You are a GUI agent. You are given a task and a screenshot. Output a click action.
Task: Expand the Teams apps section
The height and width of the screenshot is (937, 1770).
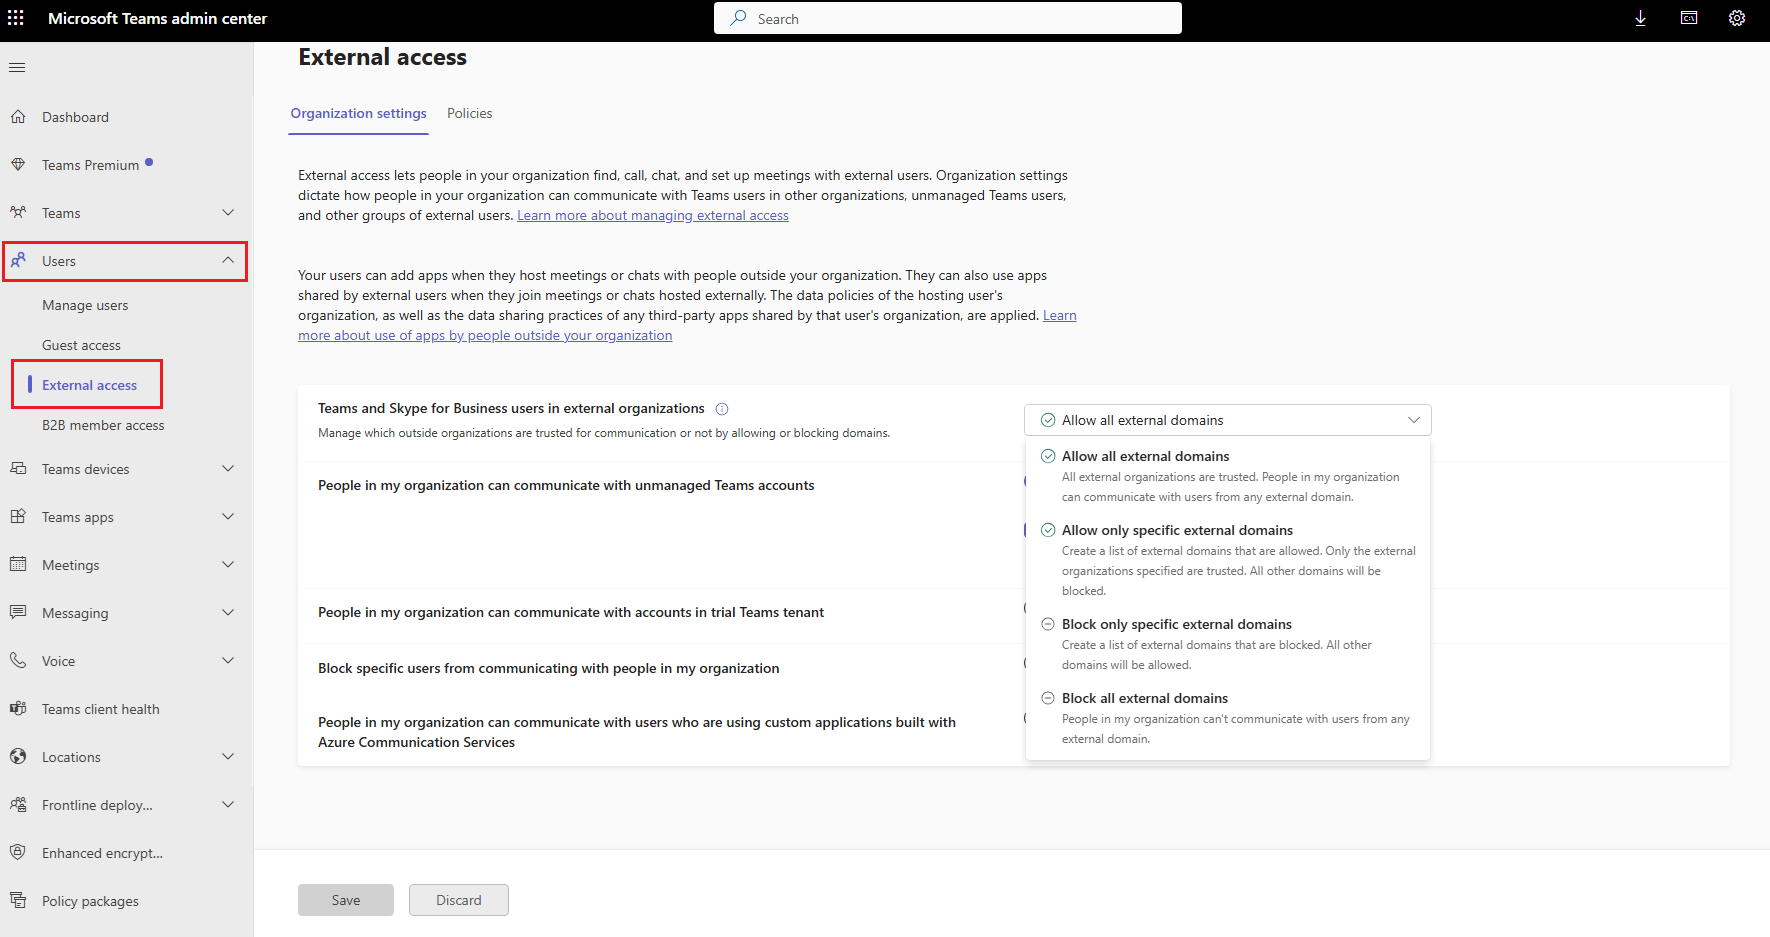click(228, 516)
